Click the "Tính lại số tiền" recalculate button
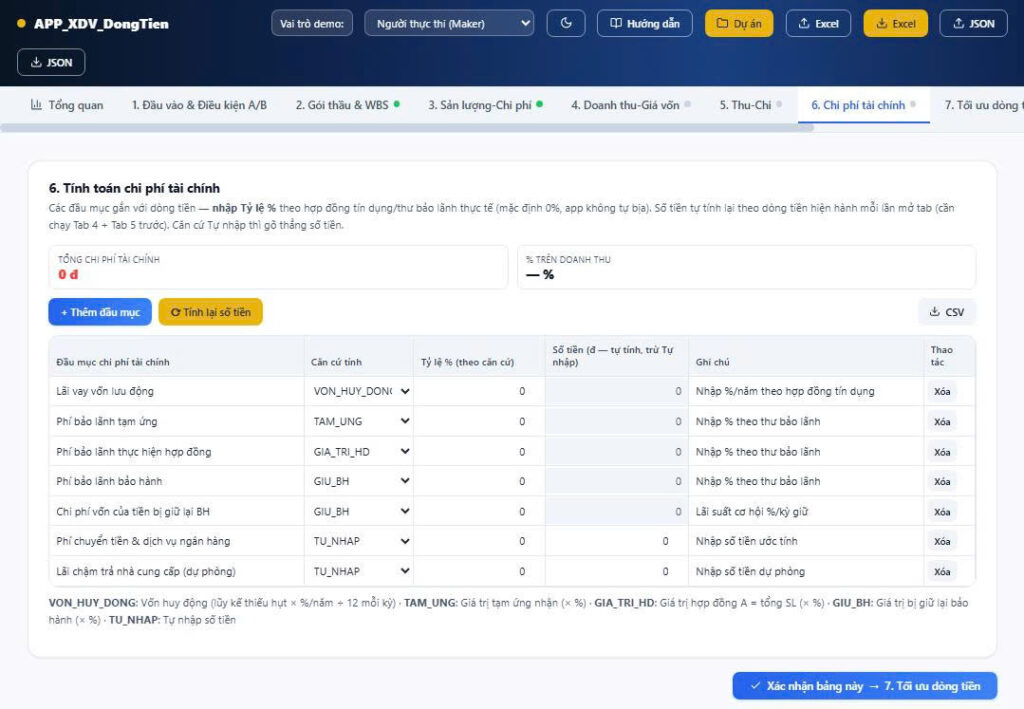 click(x=210, y=312)
